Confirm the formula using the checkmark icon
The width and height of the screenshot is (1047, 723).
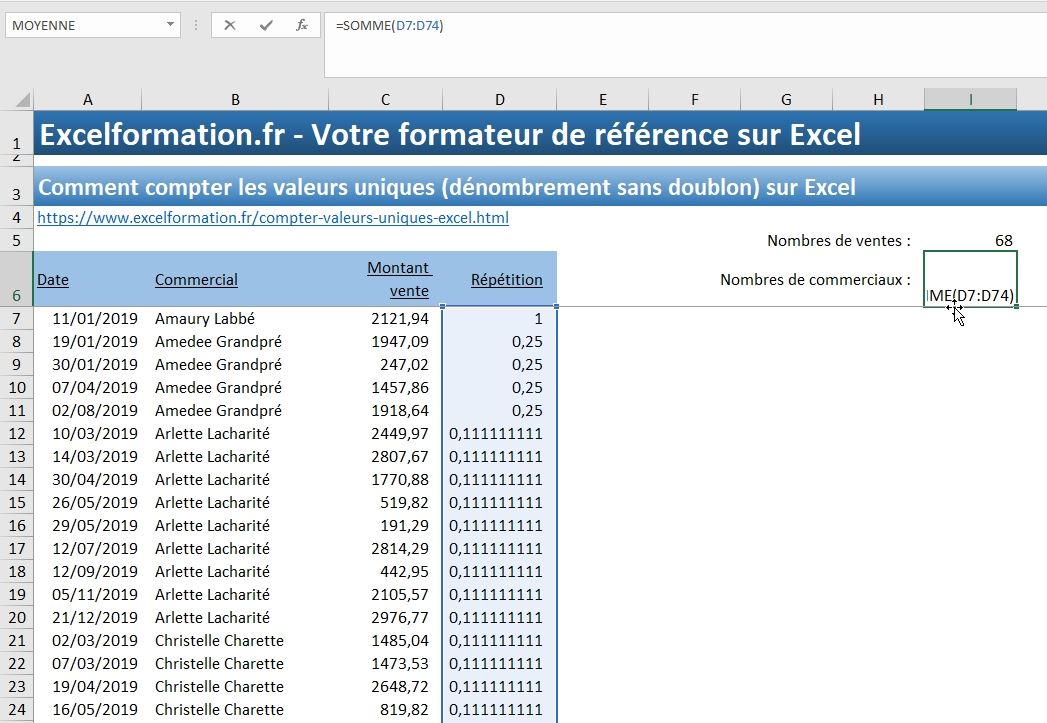[x=266, y=25]
